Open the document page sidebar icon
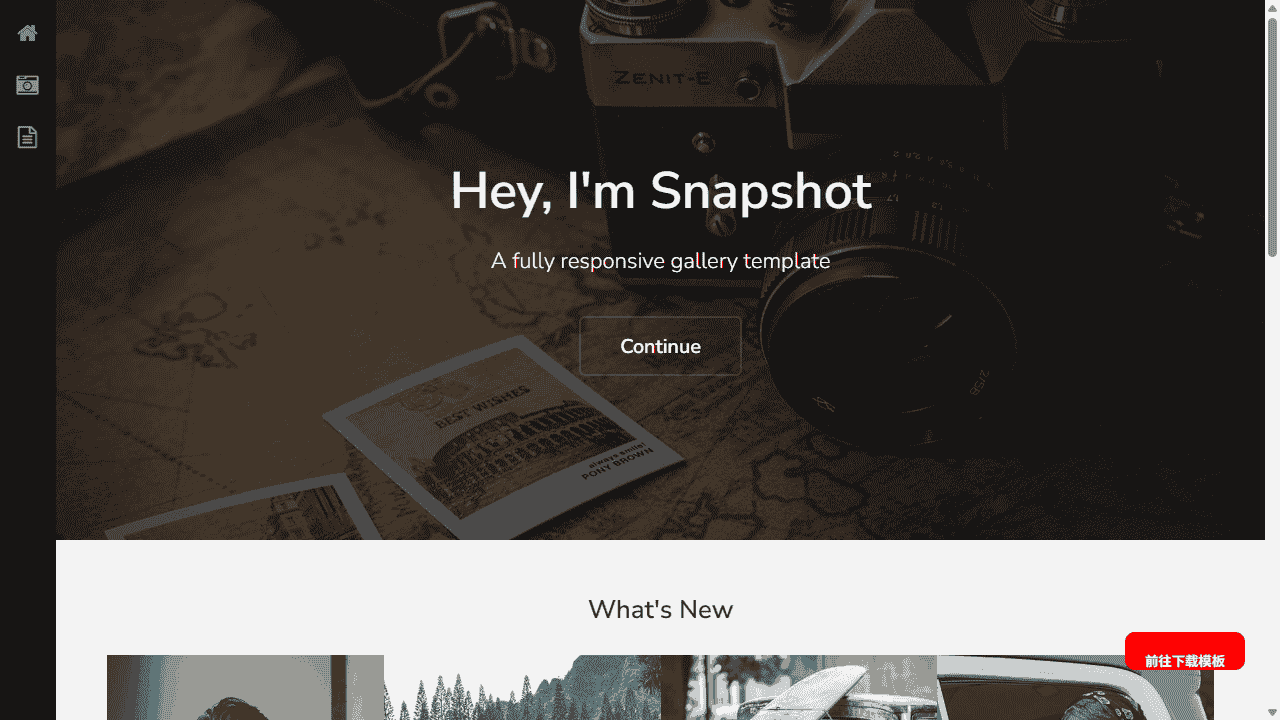Screen dimensions: 1280x720 (x=27, y=137)
